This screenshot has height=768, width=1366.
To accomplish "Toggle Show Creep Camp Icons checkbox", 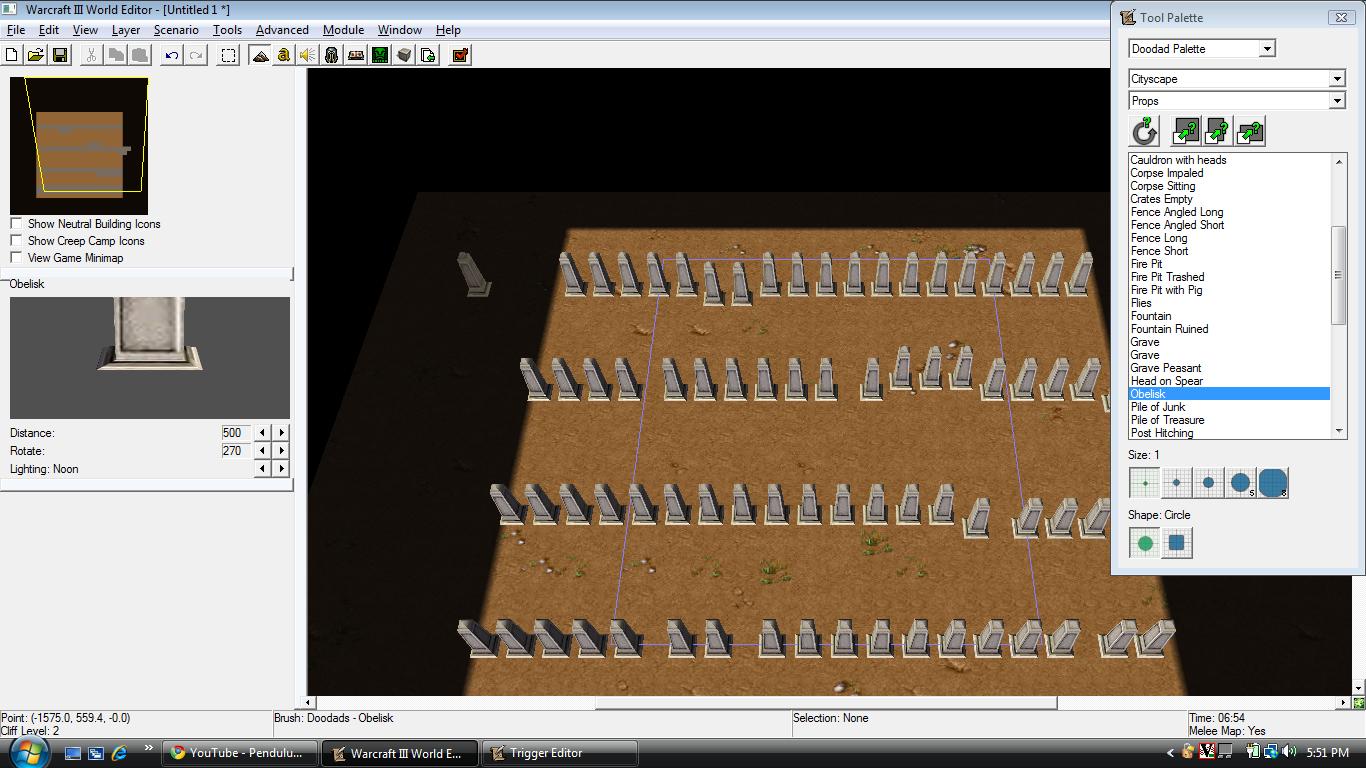I will pos(16,241).
